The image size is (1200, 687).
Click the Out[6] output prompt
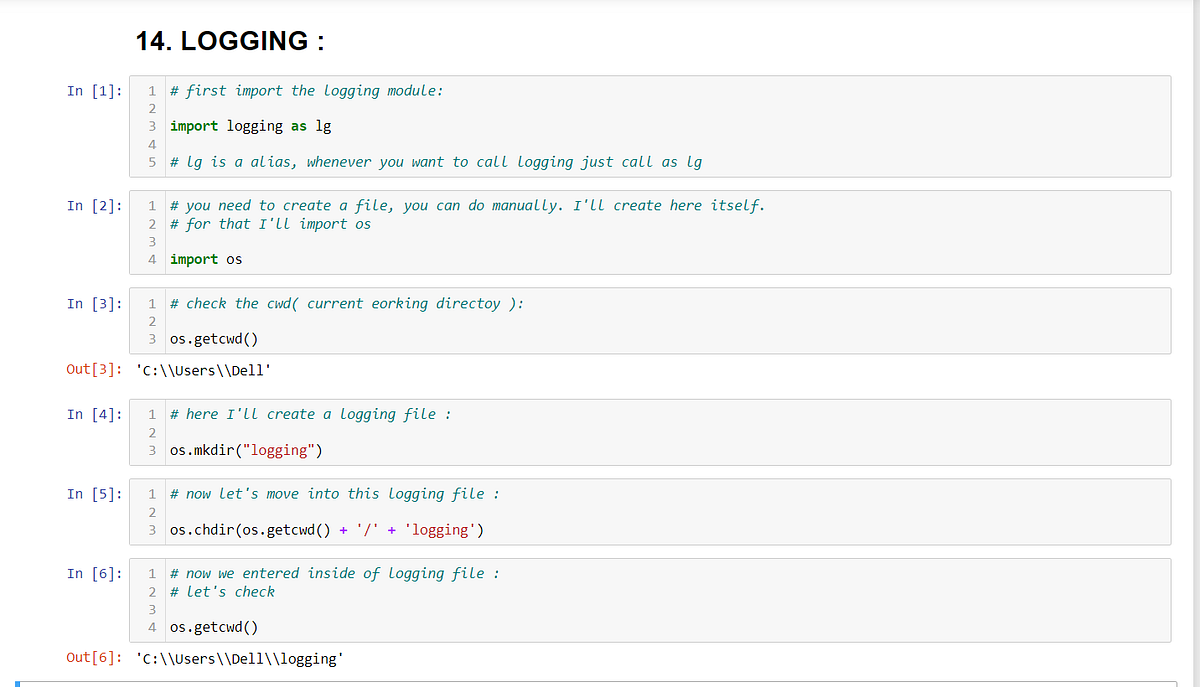point(95,658)
